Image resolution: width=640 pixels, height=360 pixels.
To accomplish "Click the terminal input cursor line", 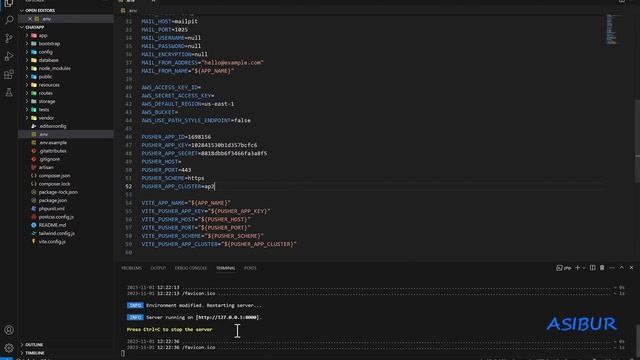I will point(123,353).
